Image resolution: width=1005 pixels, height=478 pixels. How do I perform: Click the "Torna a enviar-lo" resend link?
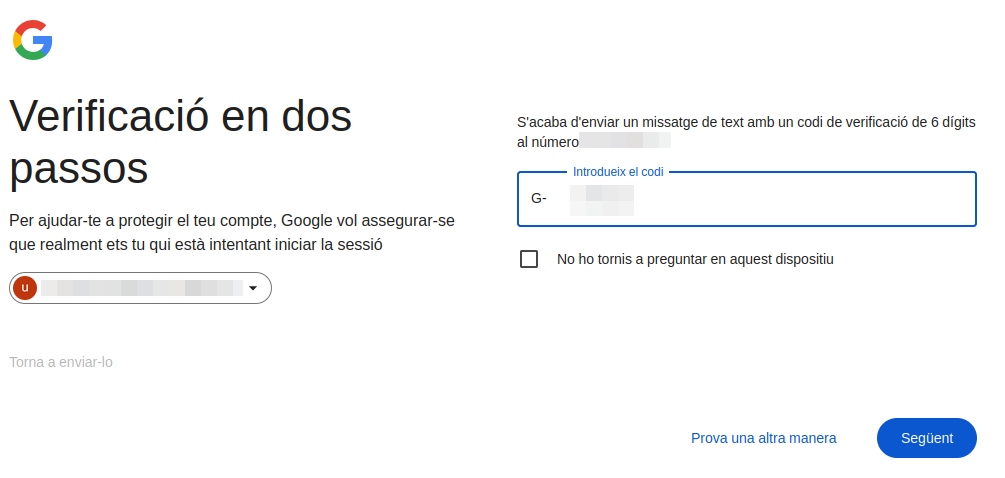click(x=61, y=362)
